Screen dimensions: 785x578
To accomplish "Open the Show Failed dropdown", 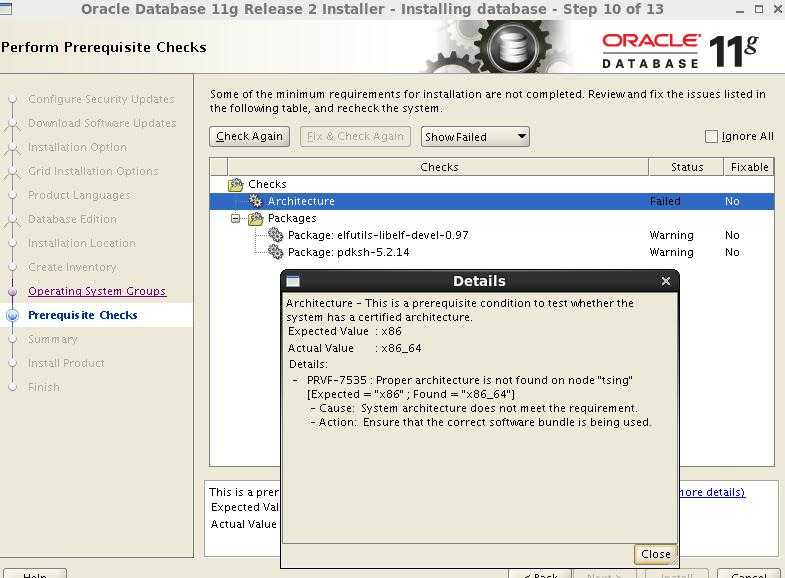I will [475, 137].
